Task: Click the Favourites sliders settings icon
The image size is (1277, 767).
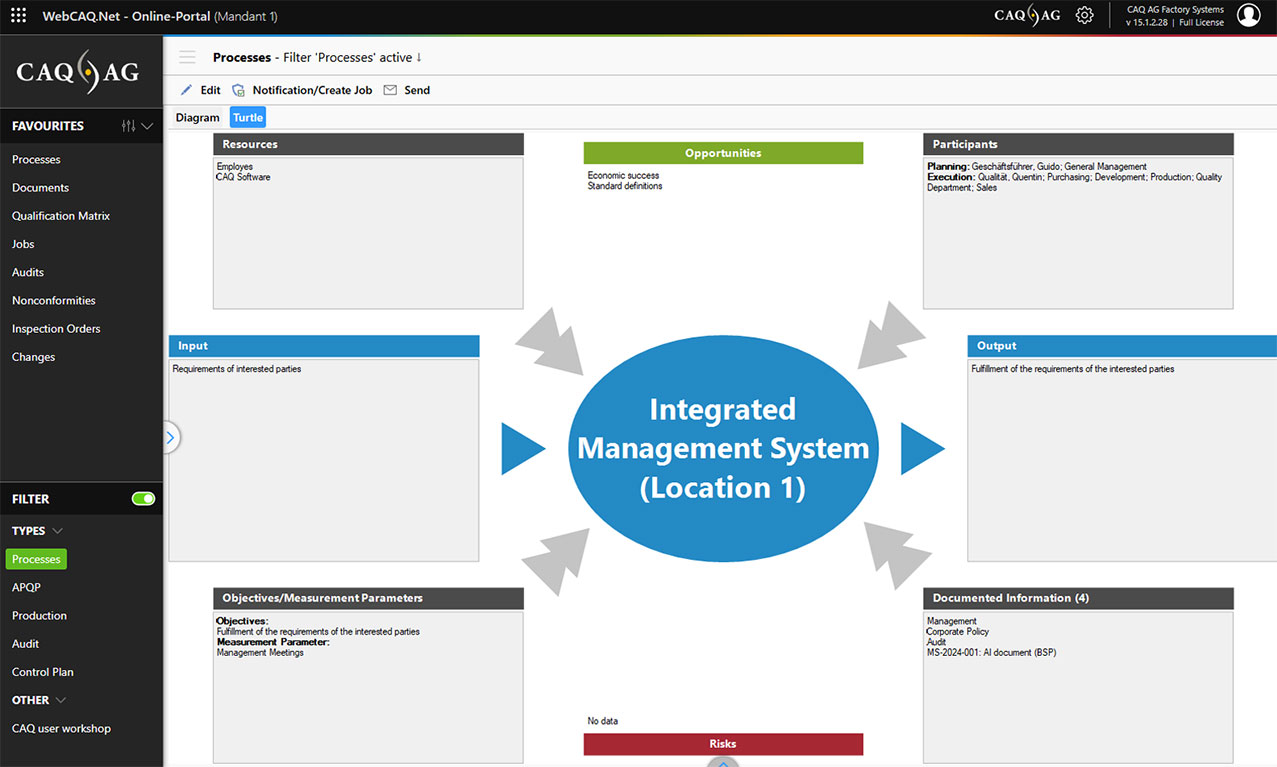Action: 128,126
